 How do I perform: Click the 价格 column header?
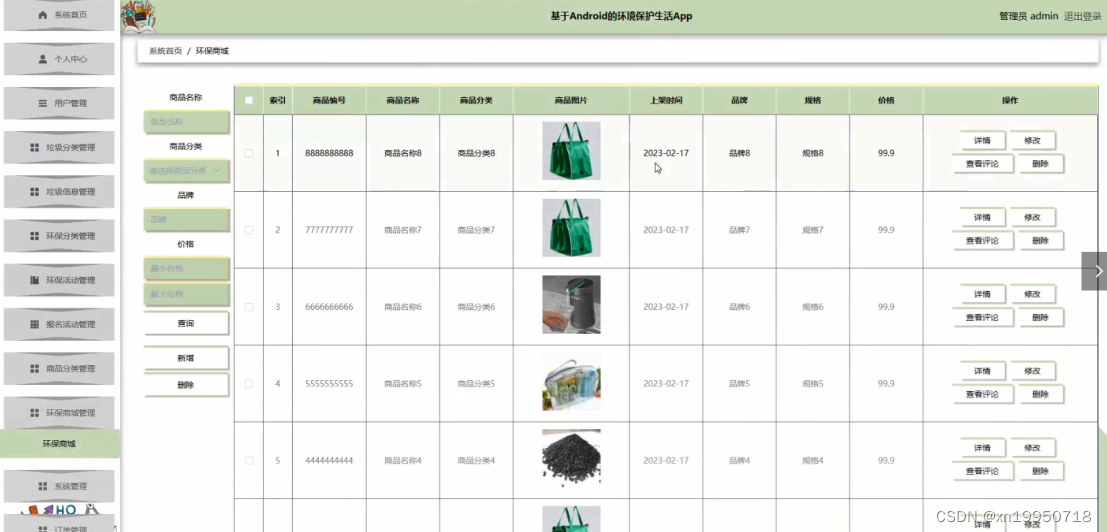point(886,100)
